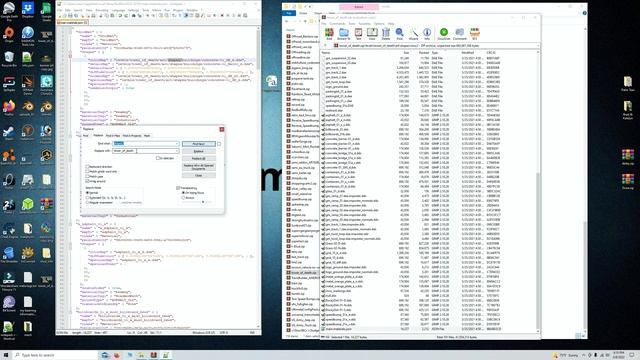Click the Comment icon in WinRAR
The height and width of the screenshot is (360, 640).
click(x=460, y=33)
